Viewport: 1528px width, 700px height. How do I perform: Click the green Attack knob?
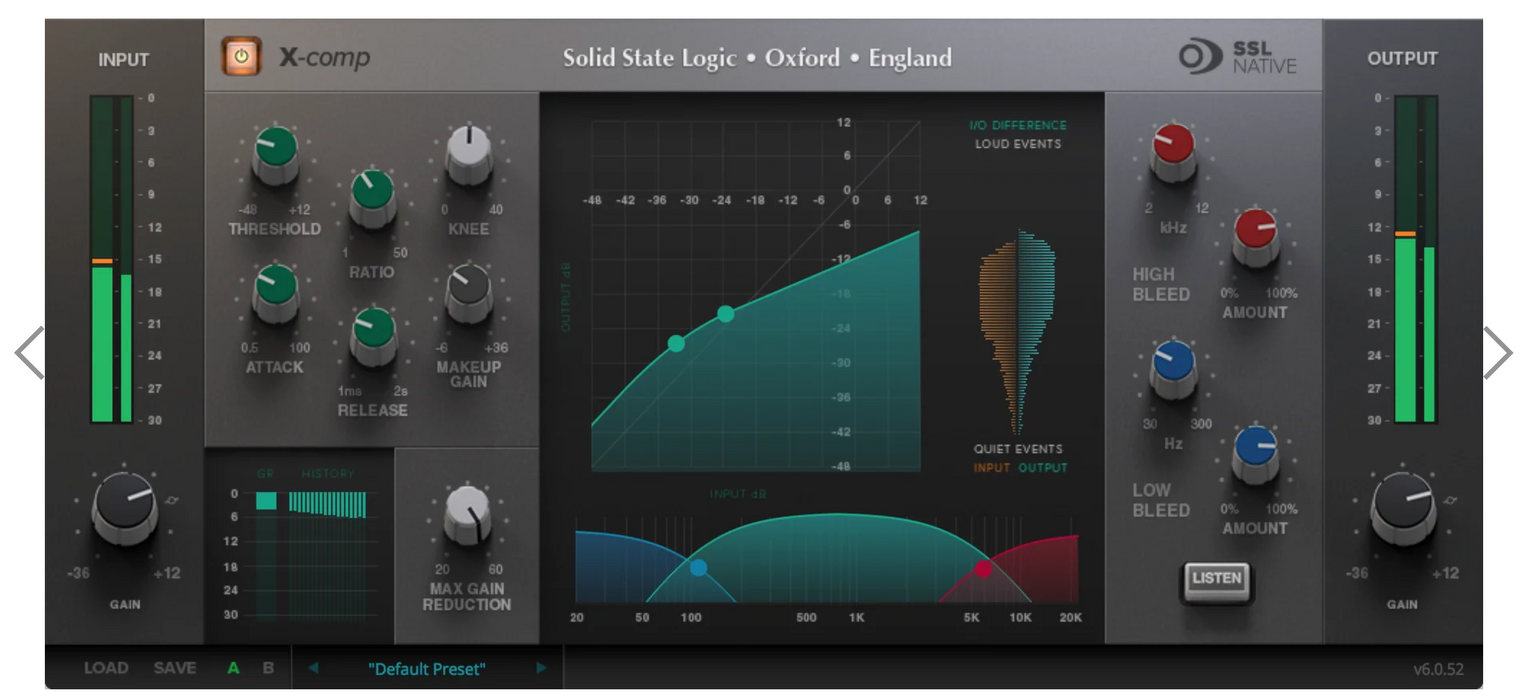[x=275, y=293]
